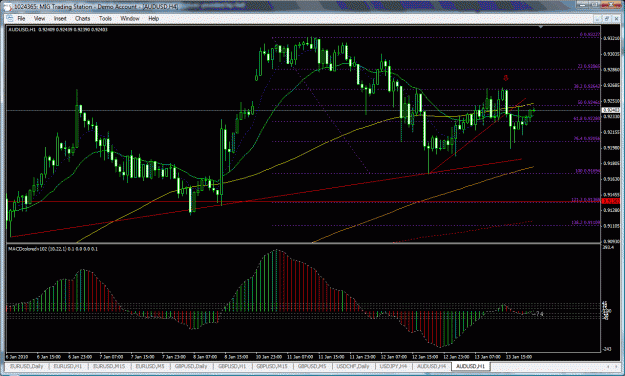Switch to the EURUSD,M5 chart tab
The height and width of the screenshot is (376, 625).
click(150, 366)
